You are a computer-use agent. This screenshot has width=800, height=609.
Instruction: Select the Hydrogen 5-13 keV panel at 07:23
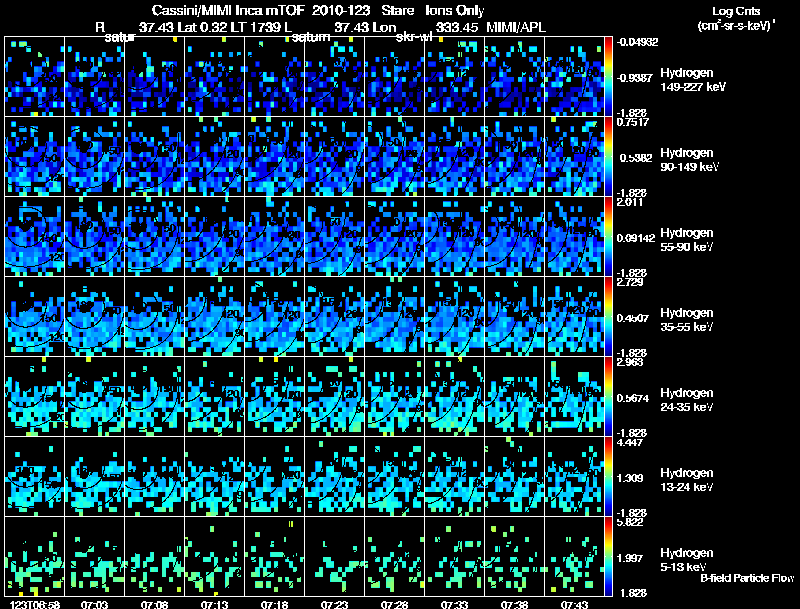[335, 556]
